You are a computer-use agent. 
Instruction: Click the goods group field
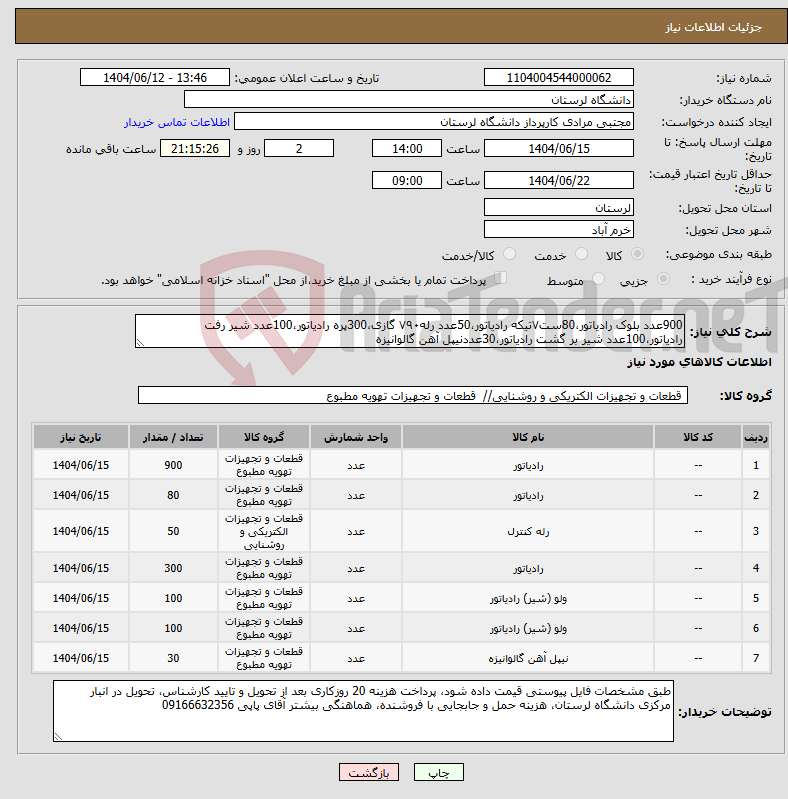click(x=413, y=395)
